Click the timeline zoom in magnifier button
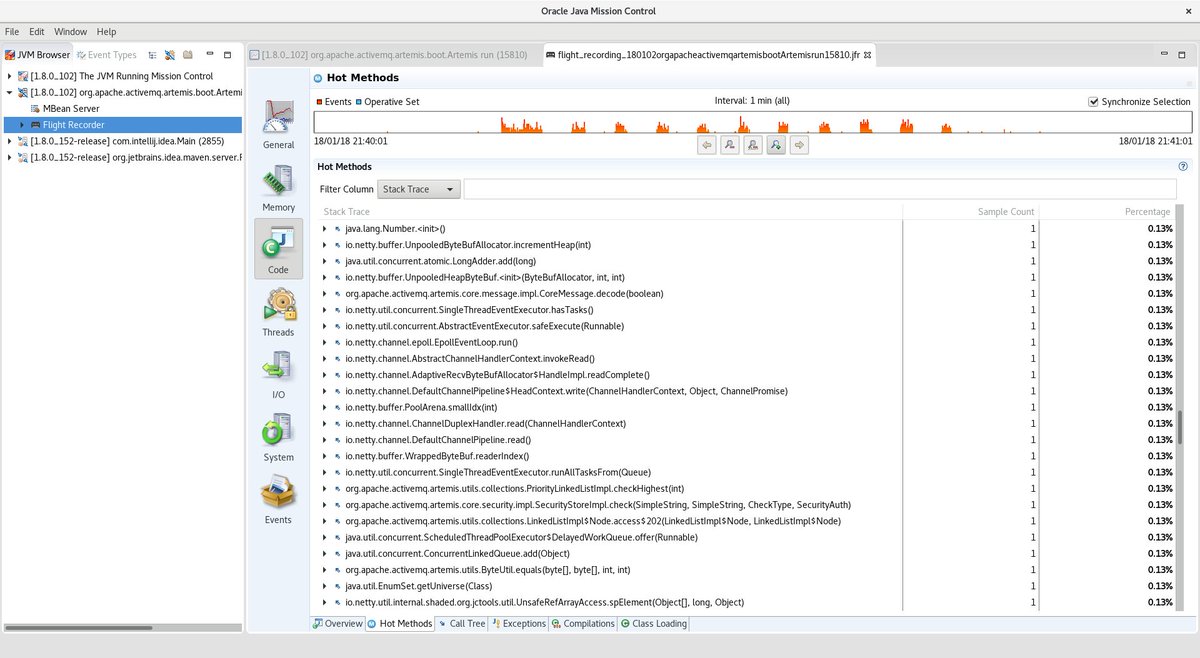This screenshot has width=1200, height=658. pyautogui.click(x=776, y=145)
